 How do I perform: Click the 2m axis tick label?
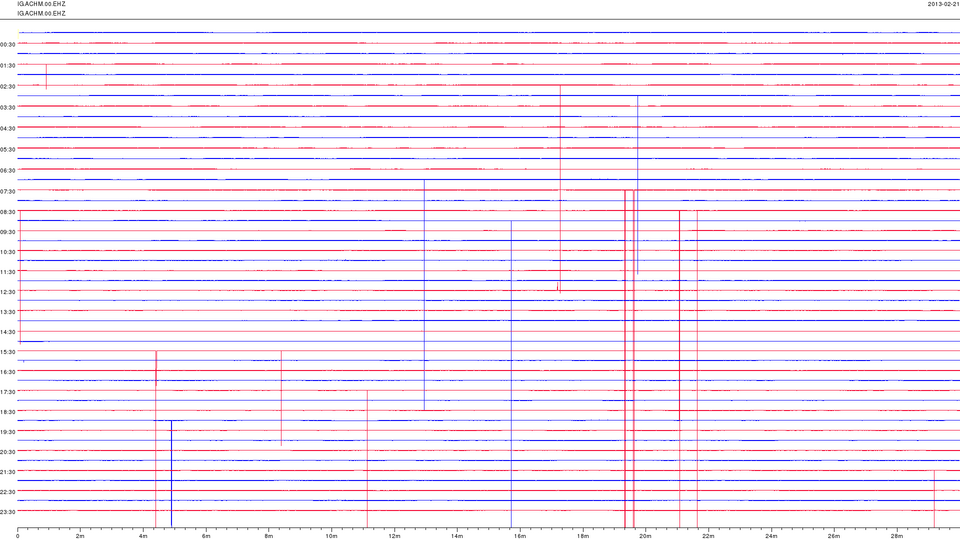point(80,536)
